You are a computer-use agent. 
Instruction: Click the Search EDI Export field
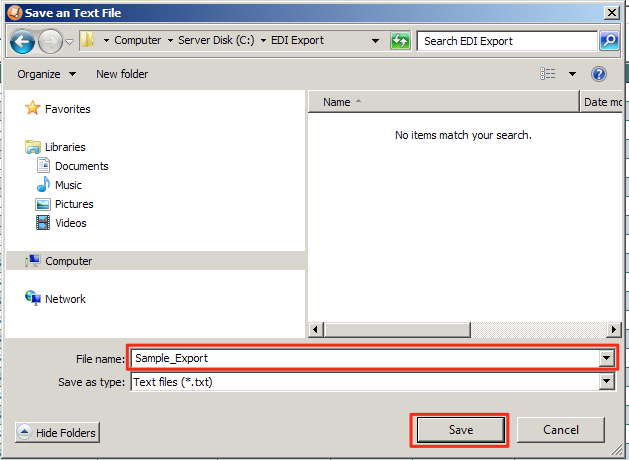click(x=507, y=41)
